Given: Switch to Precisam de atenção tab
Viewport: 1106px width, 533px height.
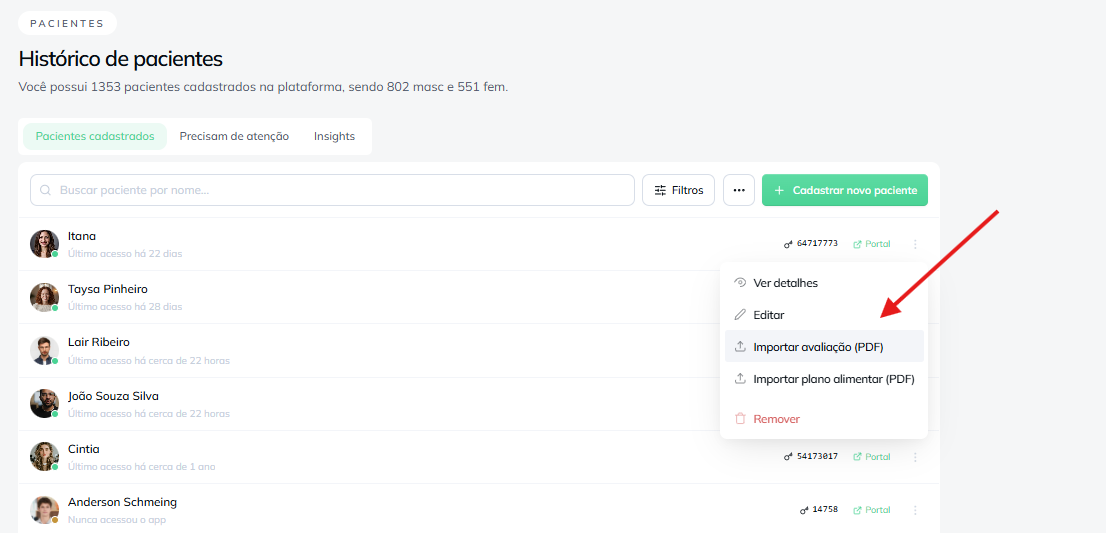Looking at the screenshot, I should [234, 136].
